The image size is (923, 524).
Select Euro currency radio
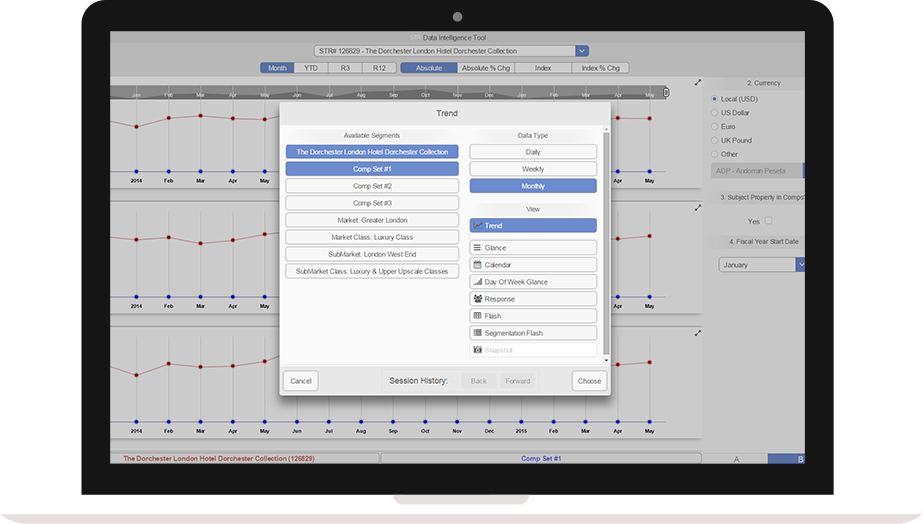[x=714, y=127]
